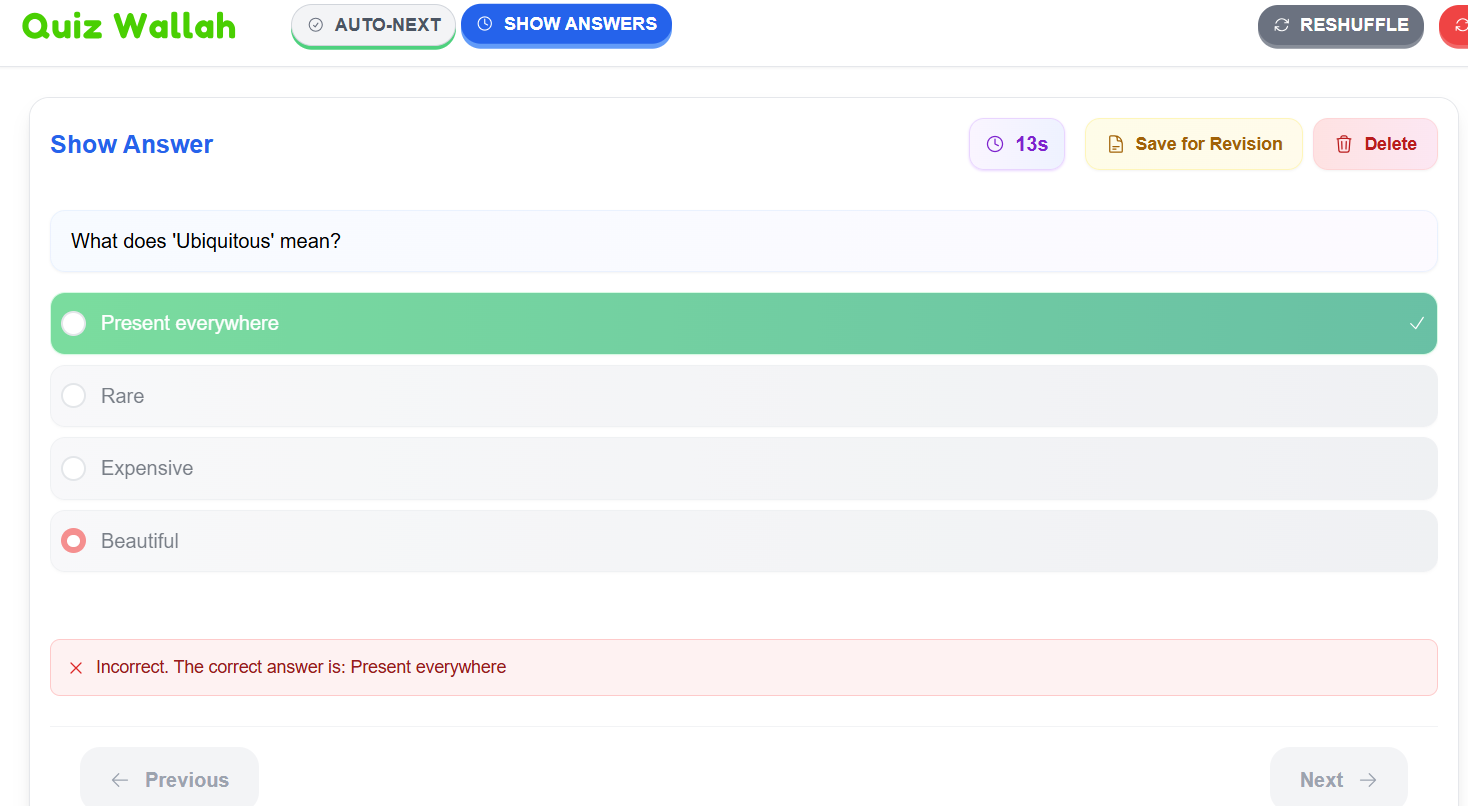Click the Show Answer heading
The width and height of the screenshot is (1468, 806).
coord(132,144)
